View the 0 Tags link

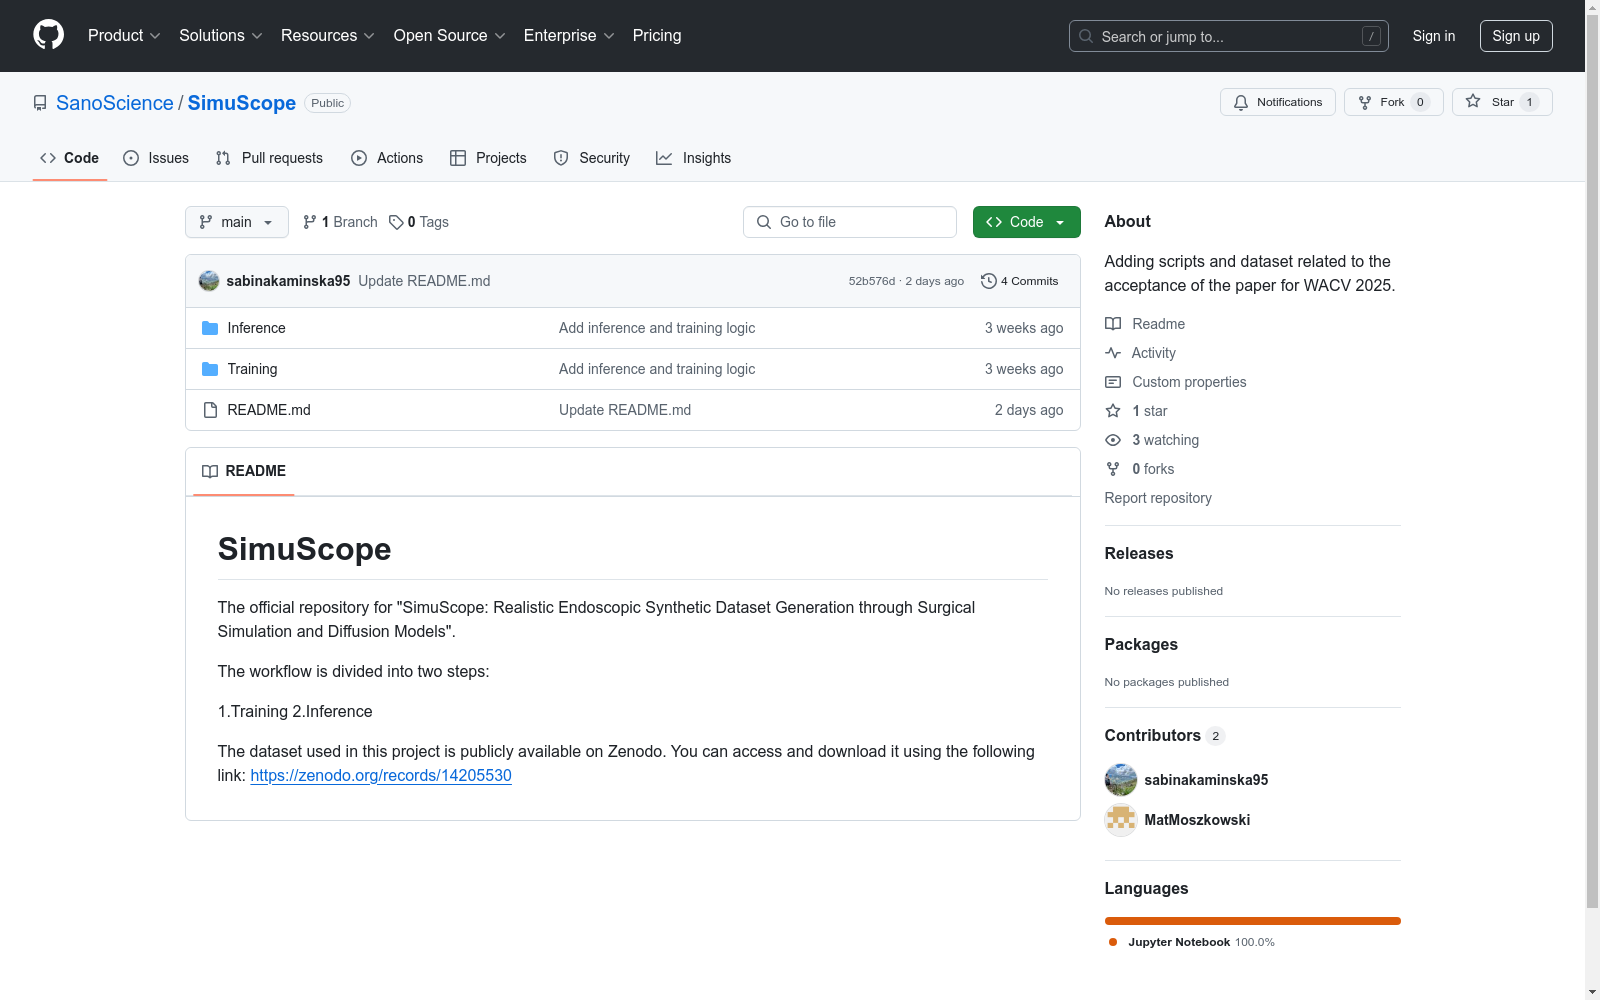419,222
